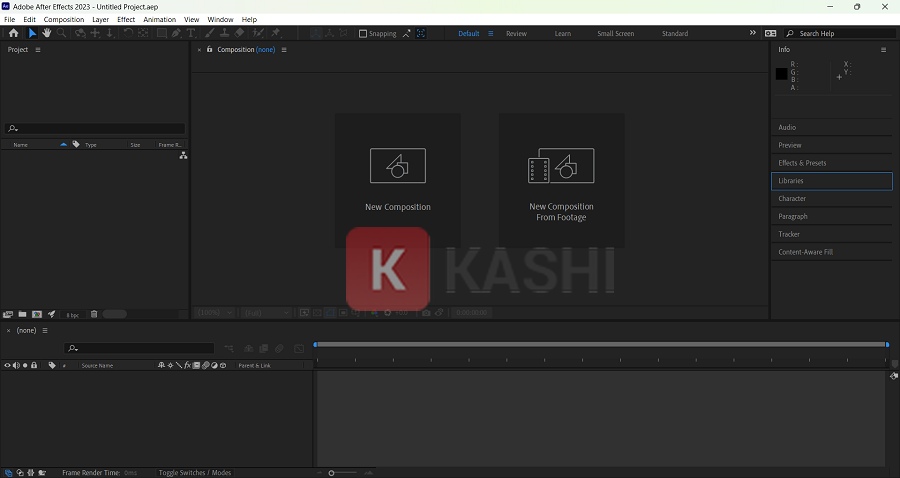Click the rocket project settings icon
Screen dimensions: 900x478
click(x=52, y=314)
